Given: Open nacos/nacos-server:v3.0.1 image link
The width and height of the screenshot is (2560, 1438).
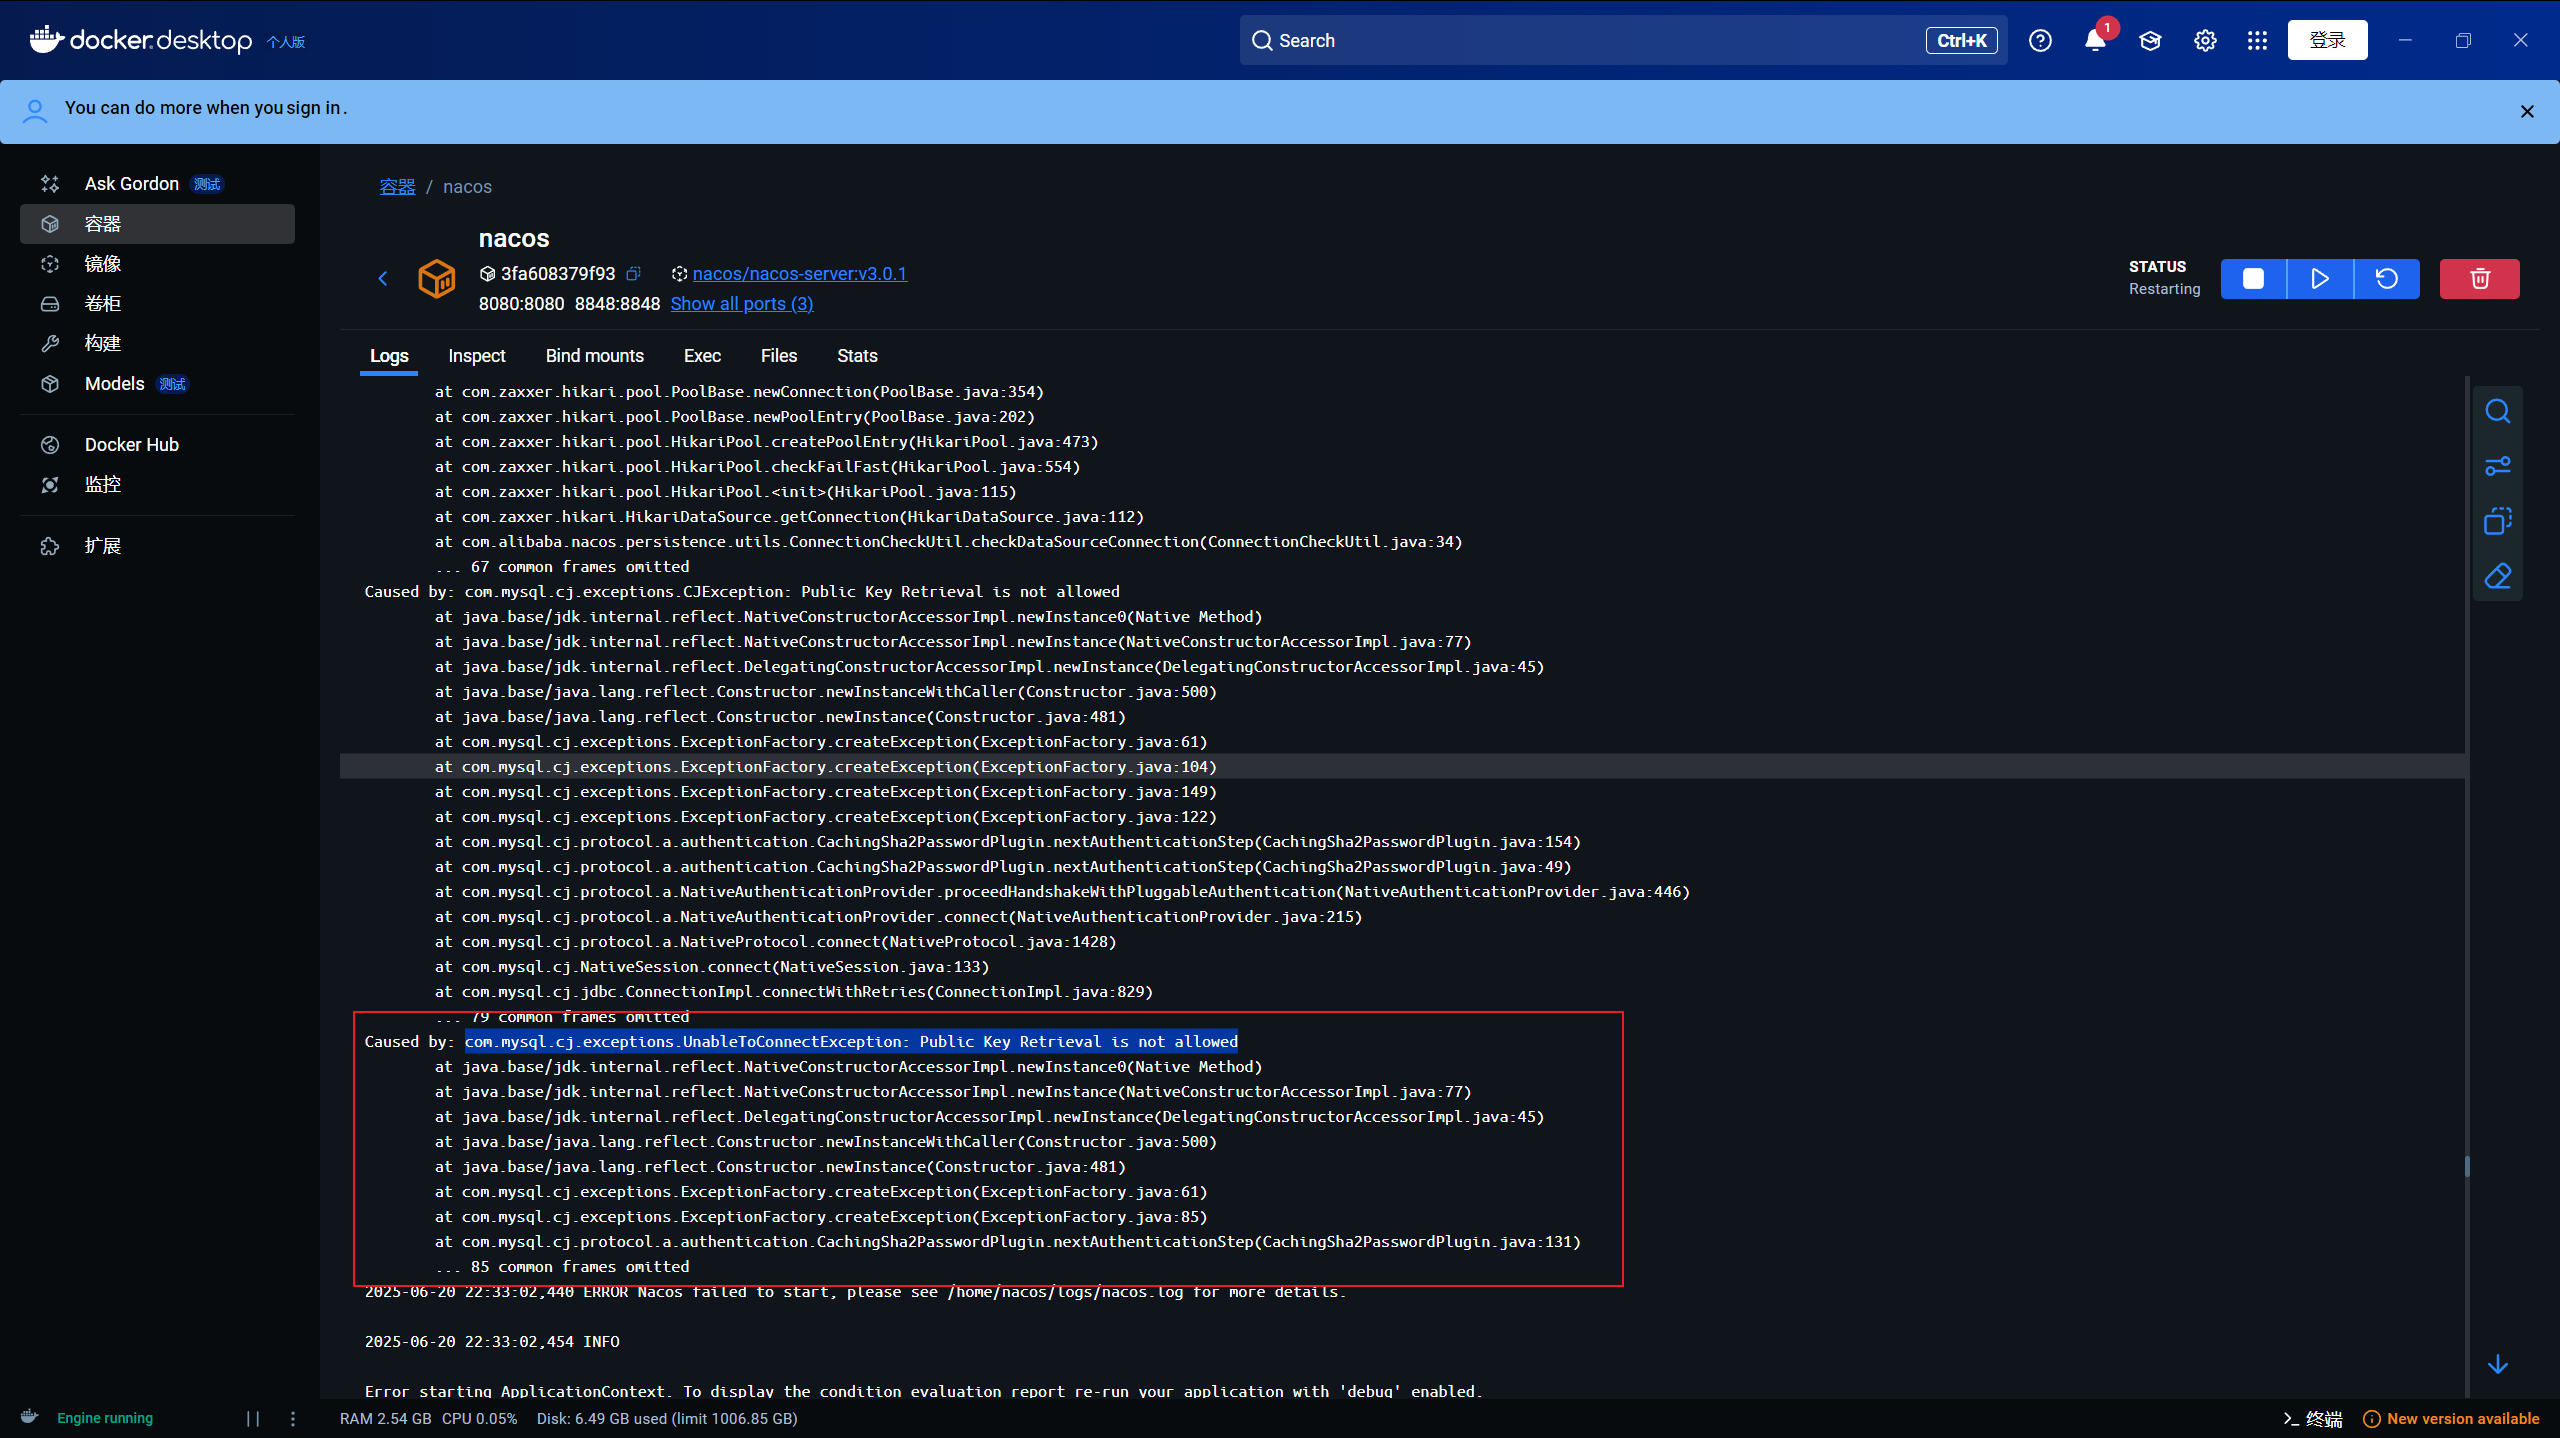Looking at the screenshot, I should click(x=799, y=274).
